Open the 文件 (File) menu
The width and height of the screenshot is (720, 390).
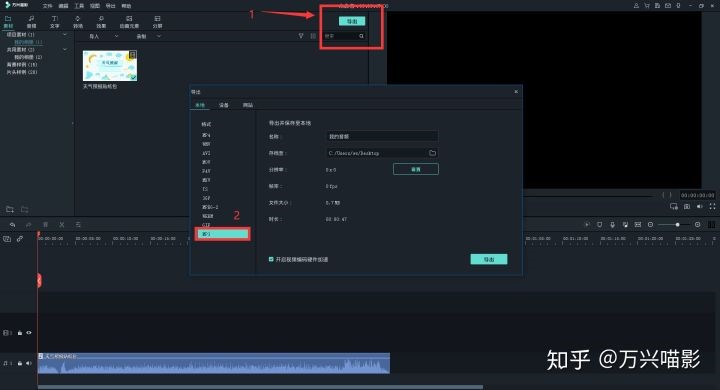[47, 6]
